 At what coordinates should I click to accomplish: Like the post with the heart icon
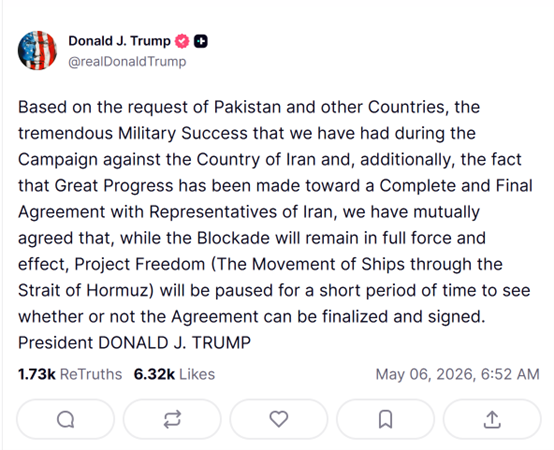(279, 419)
